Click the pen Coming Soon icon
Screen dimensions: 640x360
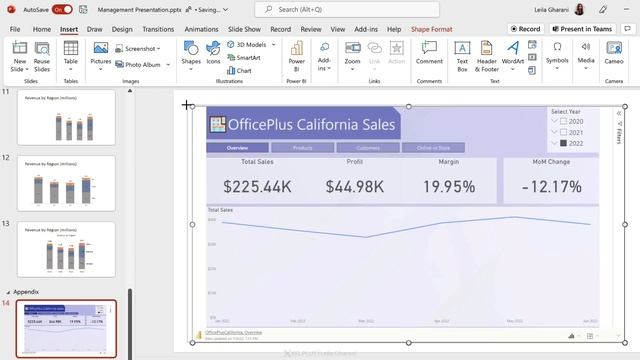[x=603, y=9]
